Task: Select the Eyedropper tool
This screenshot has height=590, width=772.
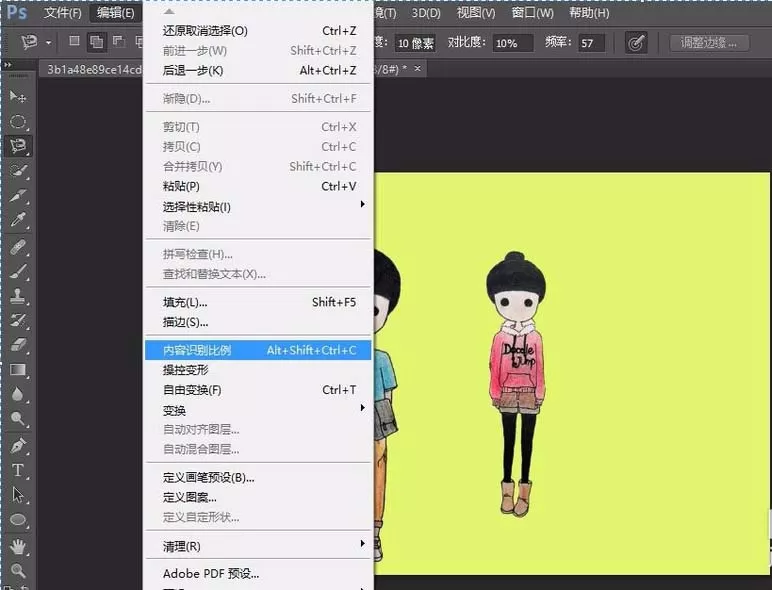Action: 18,220
